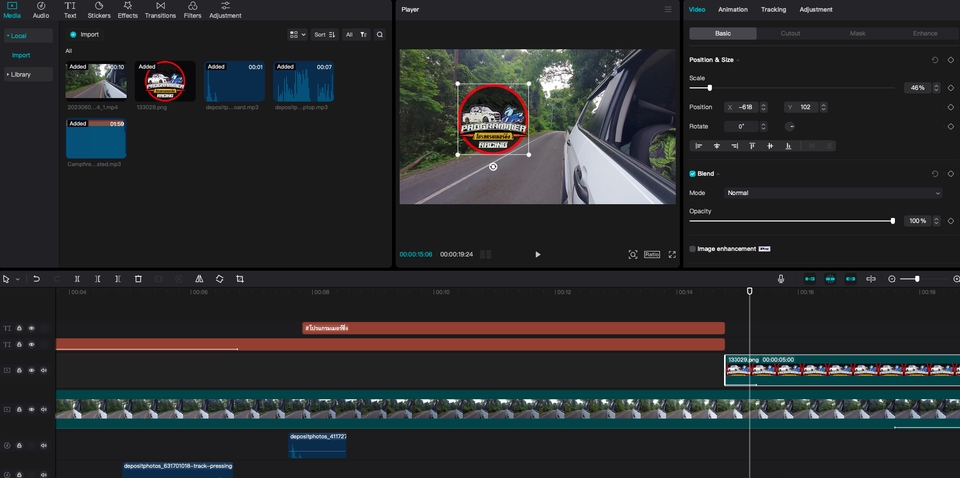The image size is (960, 478).
Task: Select the Crop tool
Action: tap(240, 279)
